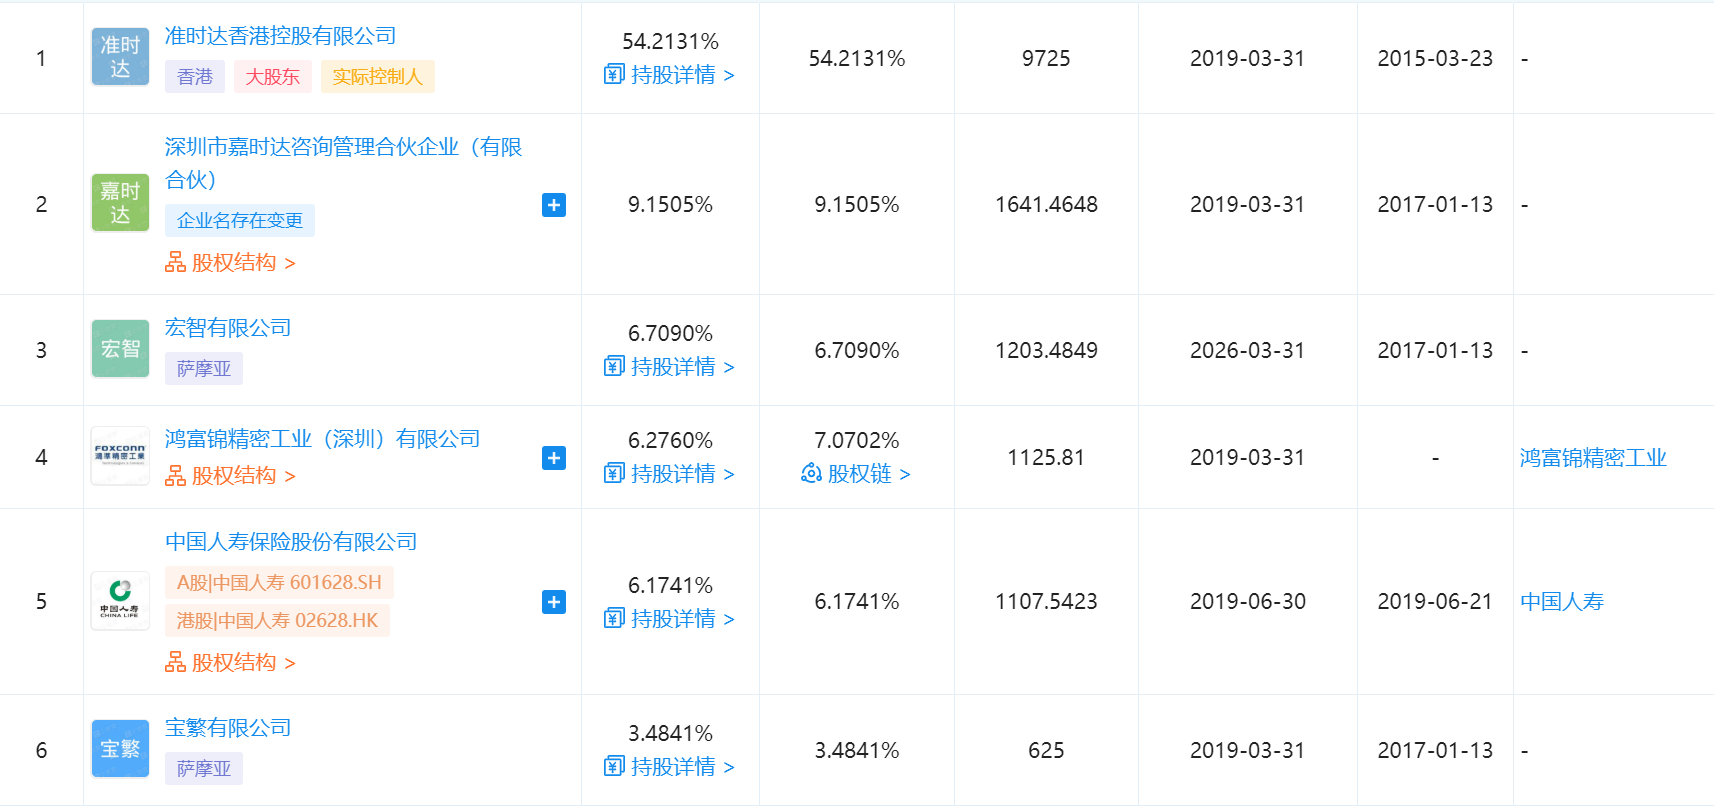Open 宏智有限公司 company link
The image size is (1714, 806).
tap(228, 328)
